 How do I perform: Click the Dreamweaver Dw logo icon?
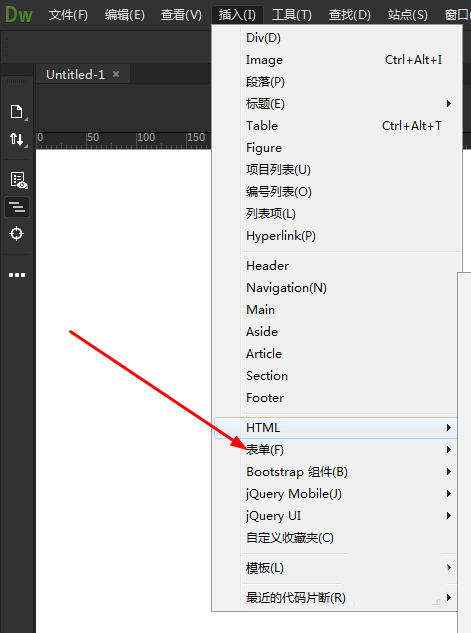(x=19, y=15)
